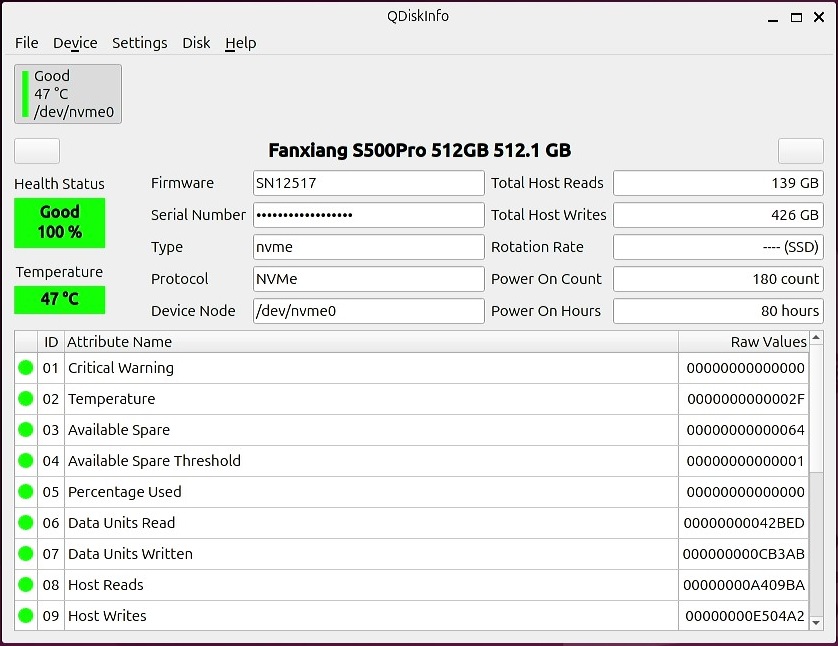Viewport: 838px width, 646px height.
Task: Minimize the QDiskInfo window
Action: pos(773,18)
